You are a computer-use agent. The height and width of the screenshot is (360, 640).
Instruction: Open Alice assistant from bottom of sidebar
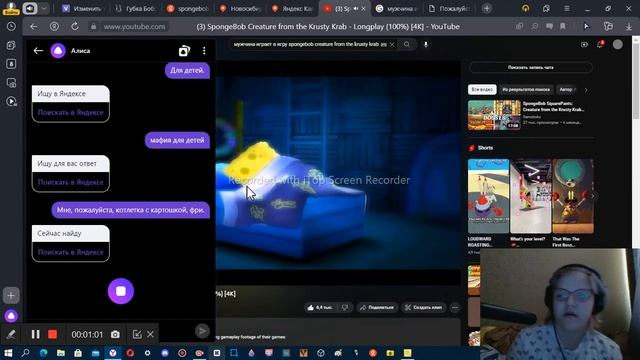click(x=11, y=316)
